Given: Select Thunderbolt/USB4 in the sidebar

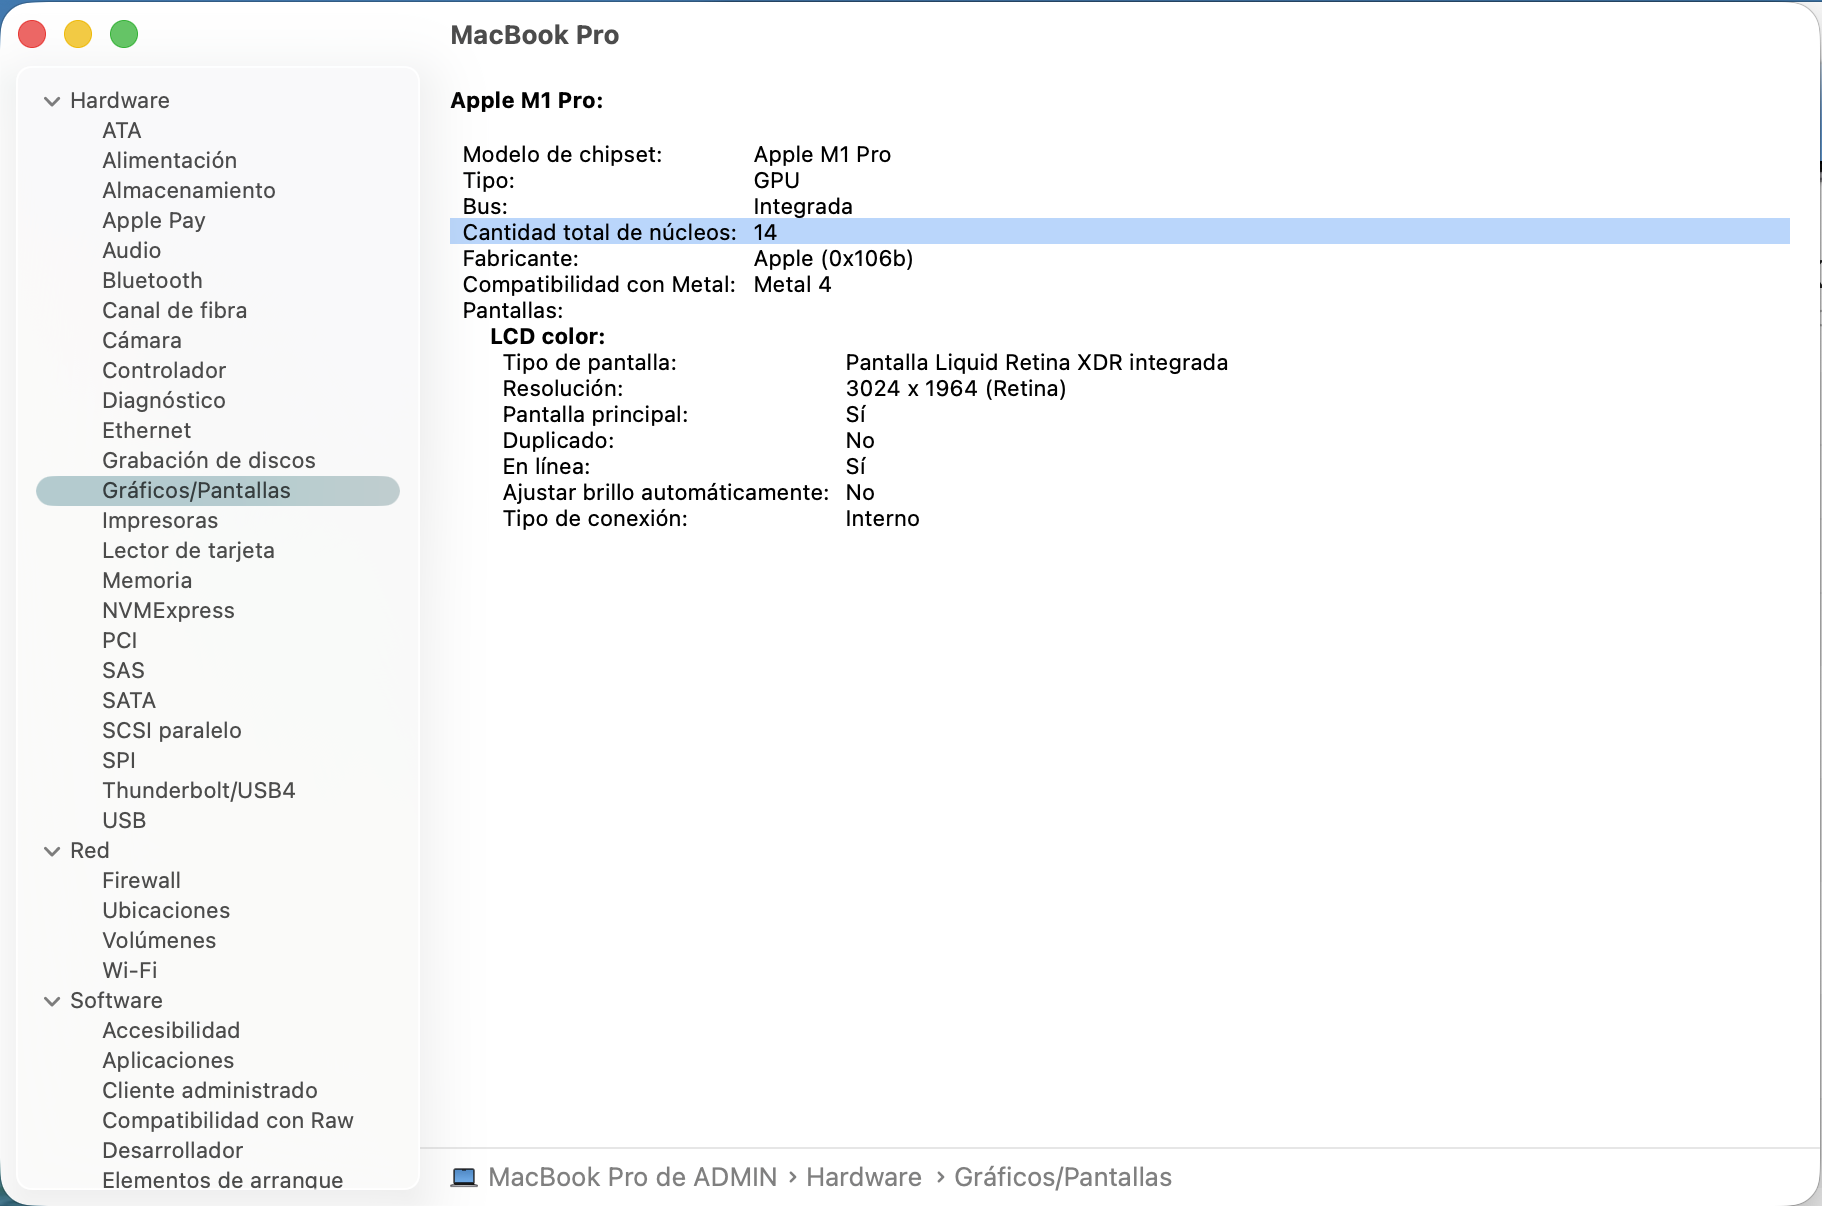Looking at the screenshot, I should click(198, 790).
